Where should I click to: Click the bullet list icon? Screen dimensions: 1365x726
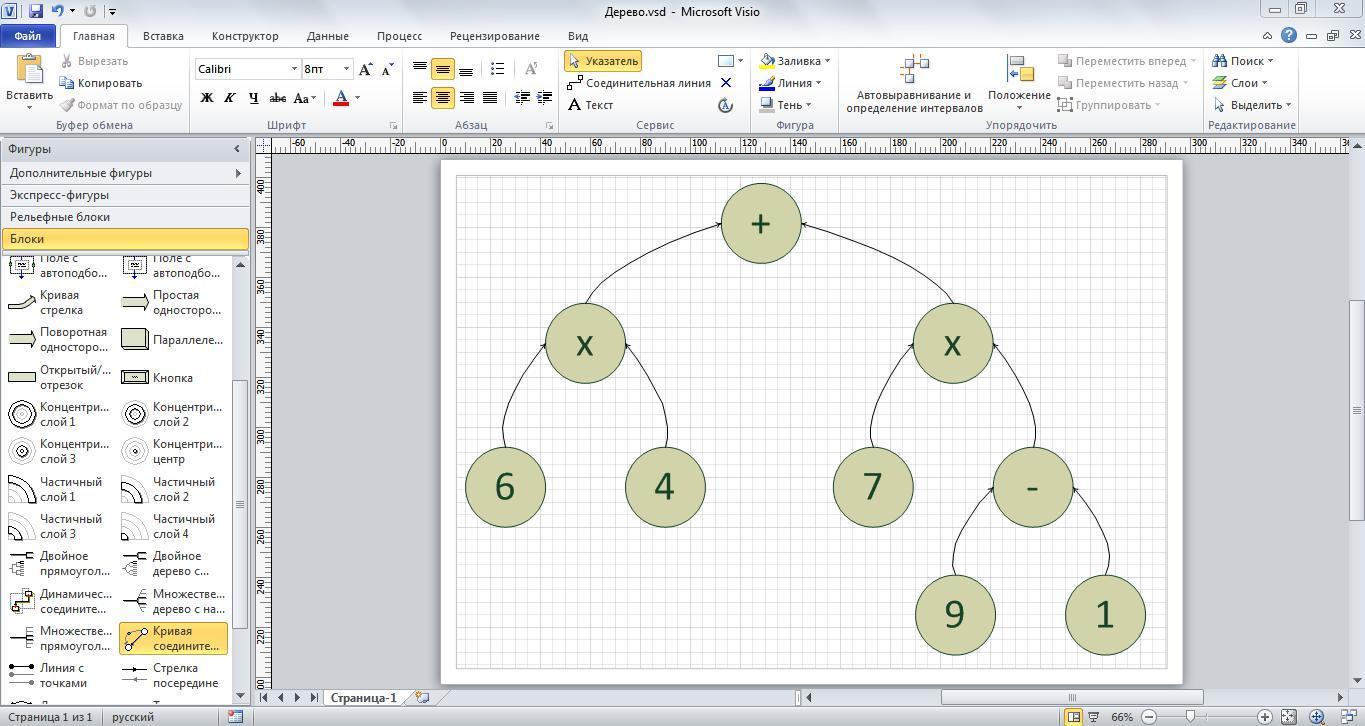[497, 69]
